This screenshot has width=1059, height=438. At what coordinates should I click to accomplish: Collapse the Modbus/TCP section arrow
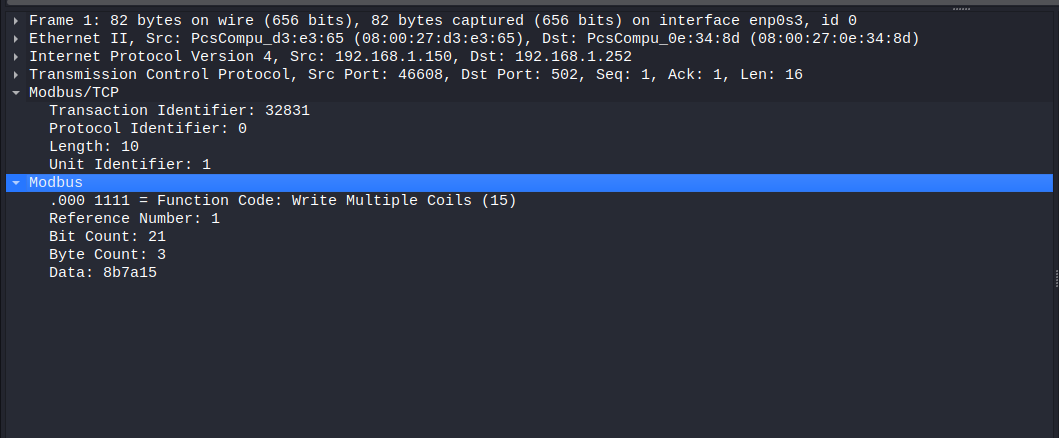[x=16, y=92]
